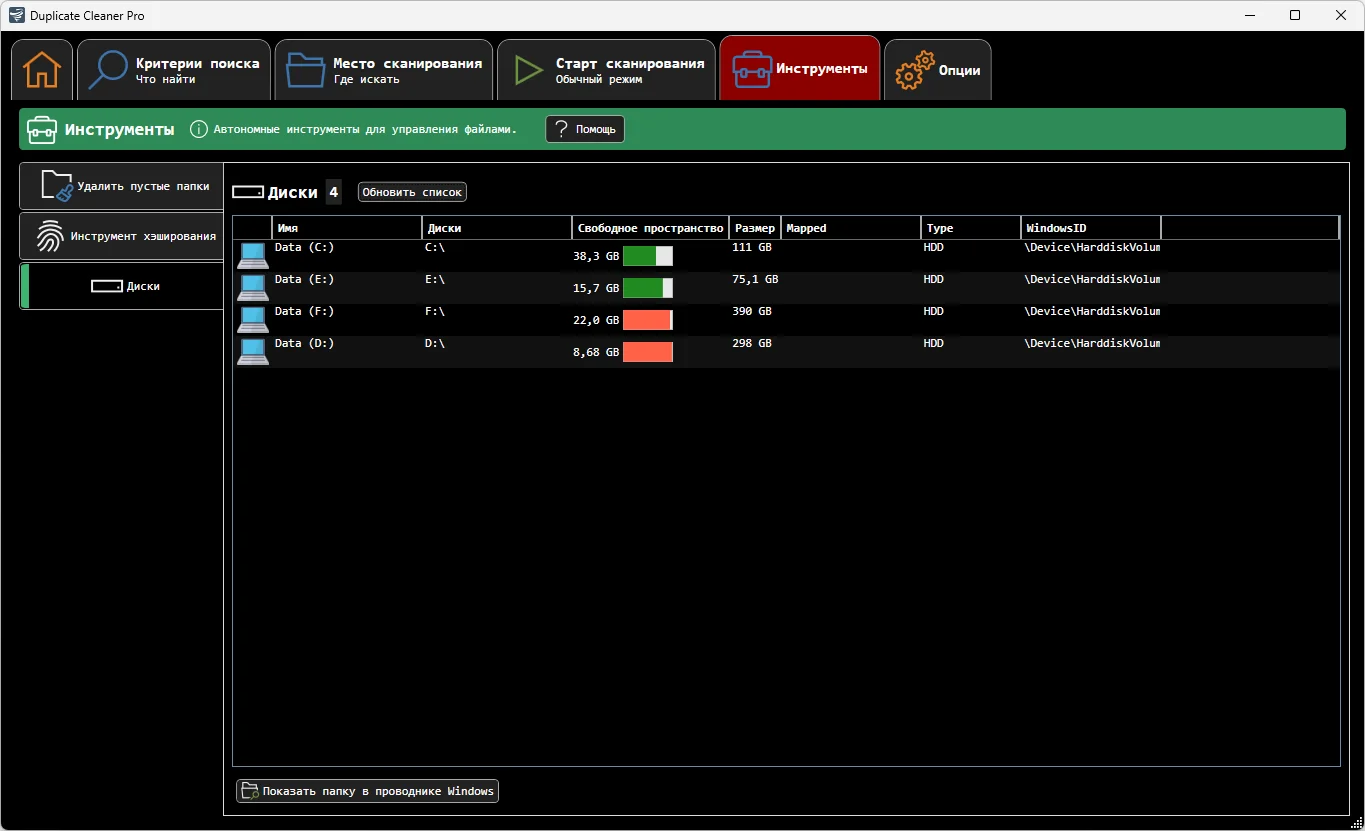Click the computer icon for Data (F:)
The image size is (1365, 831).
pyautogui.click(x=252, y=319)
